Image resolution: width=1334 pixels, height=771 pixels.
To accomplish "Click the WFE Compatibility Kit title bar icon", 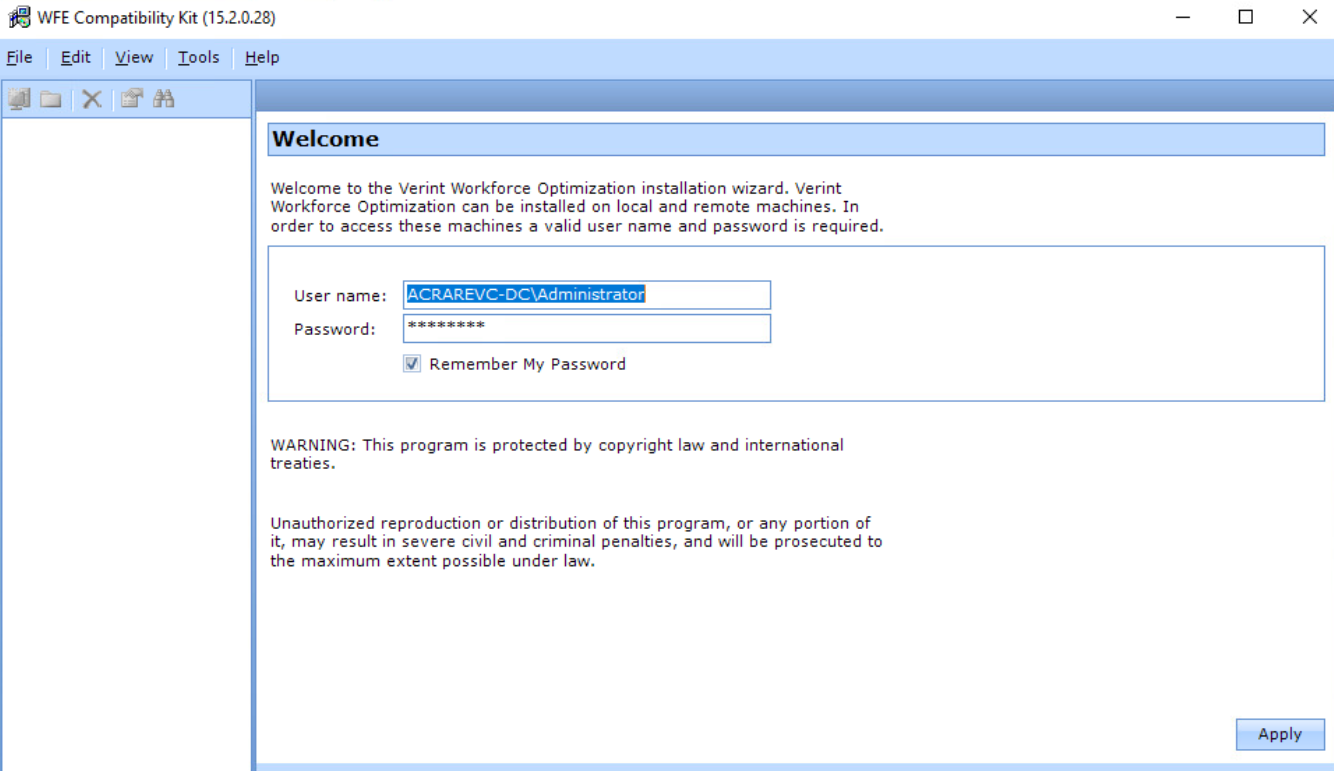I will pos(19,17).
